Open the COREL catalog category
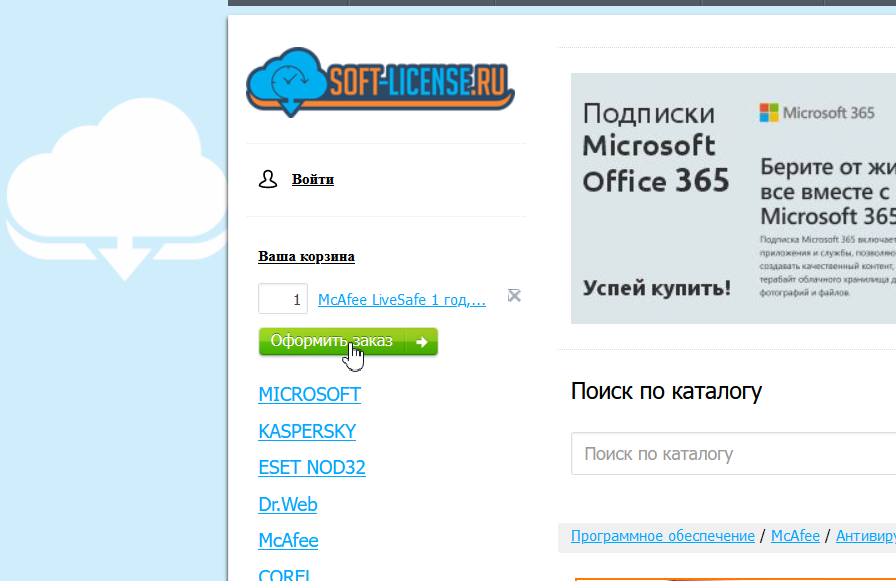The height and width of the screenshot is (581, 896). [x=285, y=574]
